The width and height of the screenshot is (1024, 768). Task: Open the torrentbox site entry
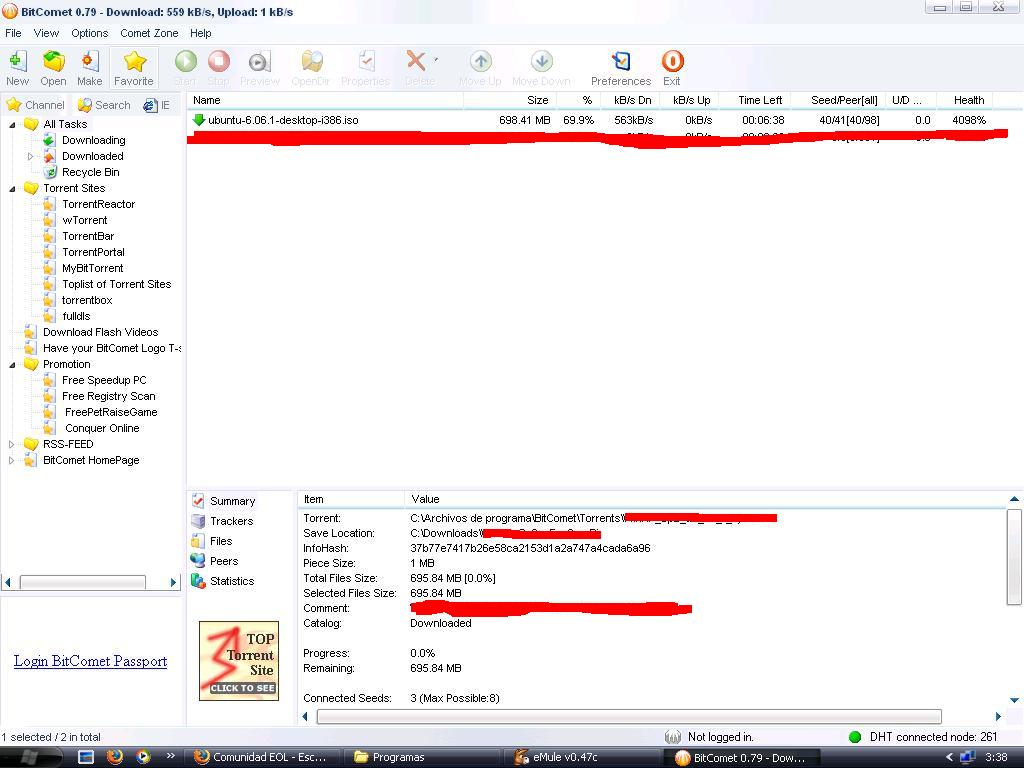tap(88, 300)
